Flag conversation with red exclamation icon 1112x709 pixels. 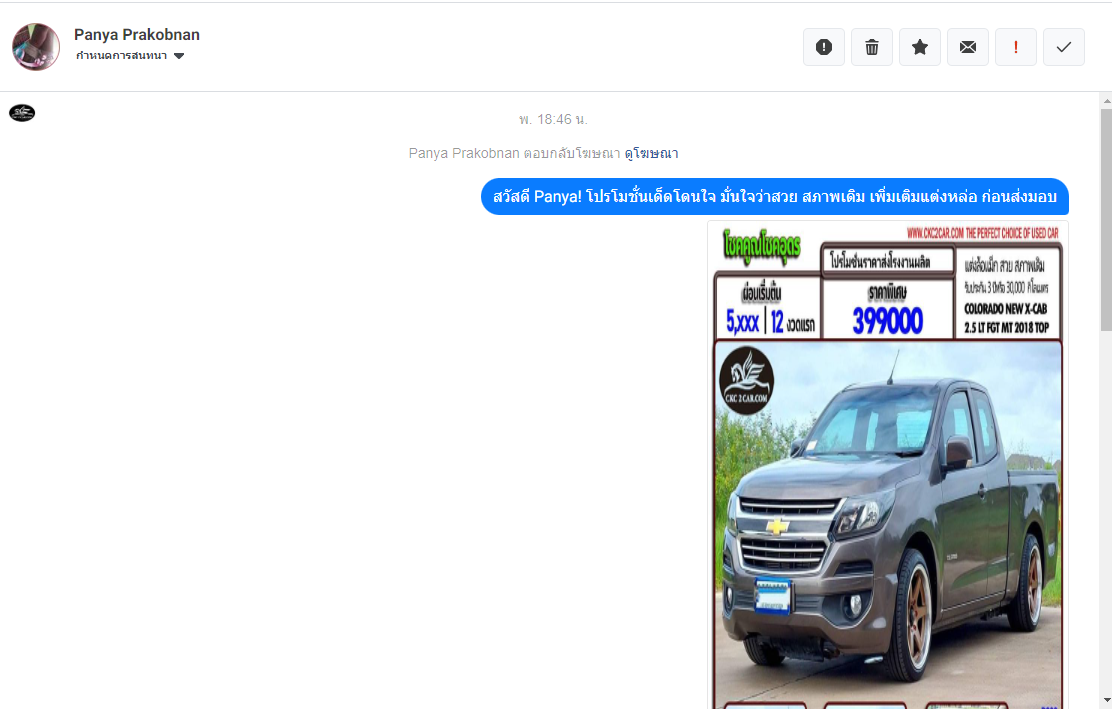tap(1016, 47)
